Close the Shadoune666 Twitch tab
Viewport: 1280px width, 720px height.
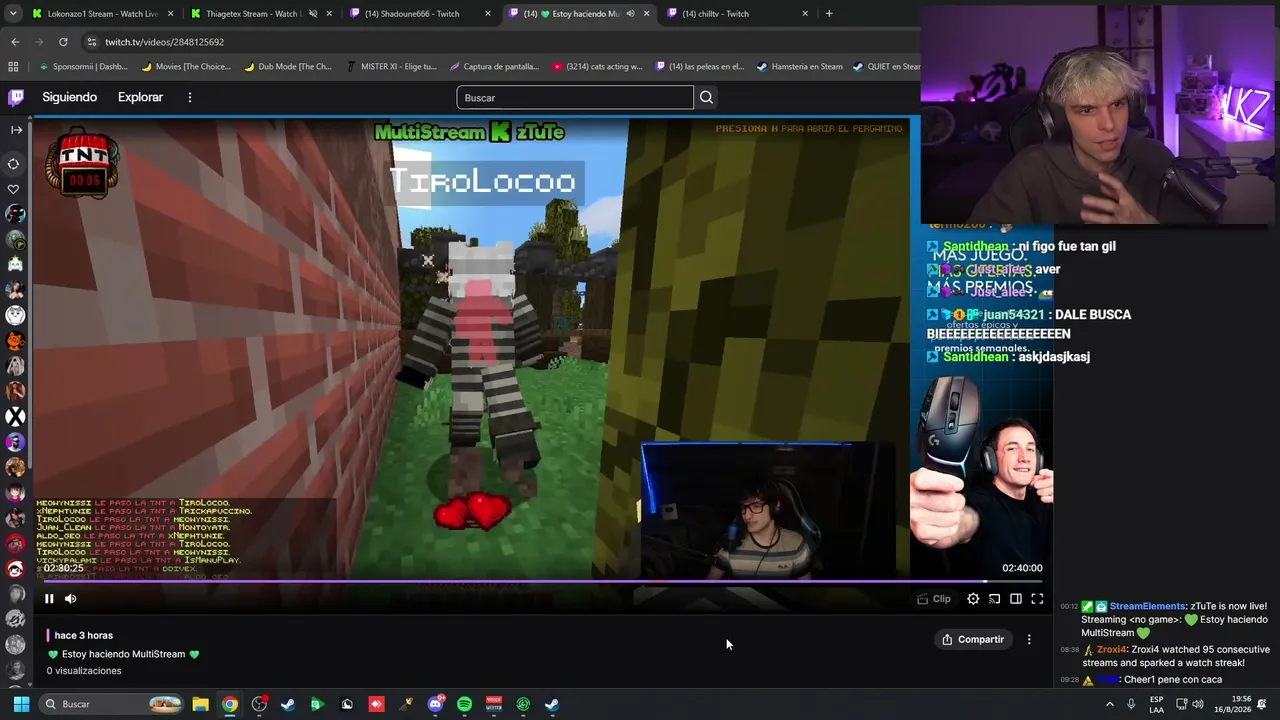(x=488, y=14)
